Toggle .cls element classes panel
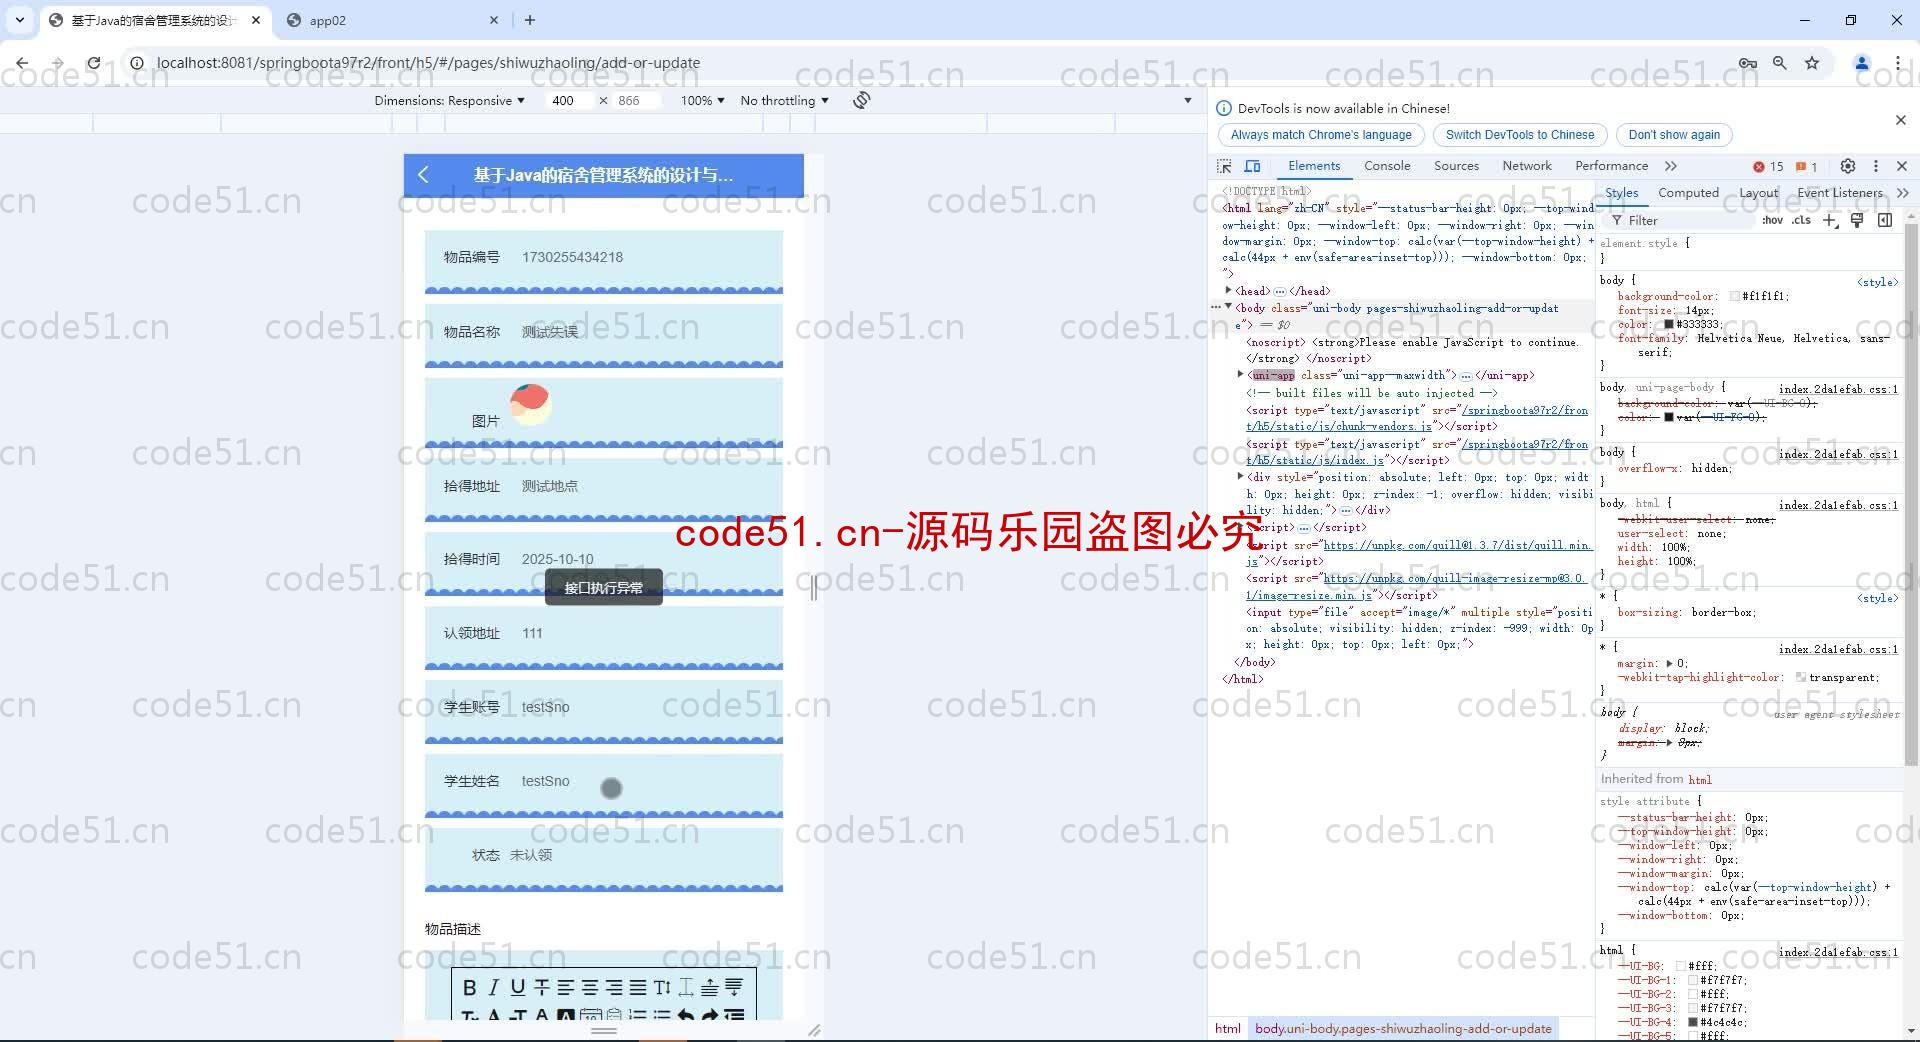The image size is (1920, 1042). click(x=1801, y=220)
